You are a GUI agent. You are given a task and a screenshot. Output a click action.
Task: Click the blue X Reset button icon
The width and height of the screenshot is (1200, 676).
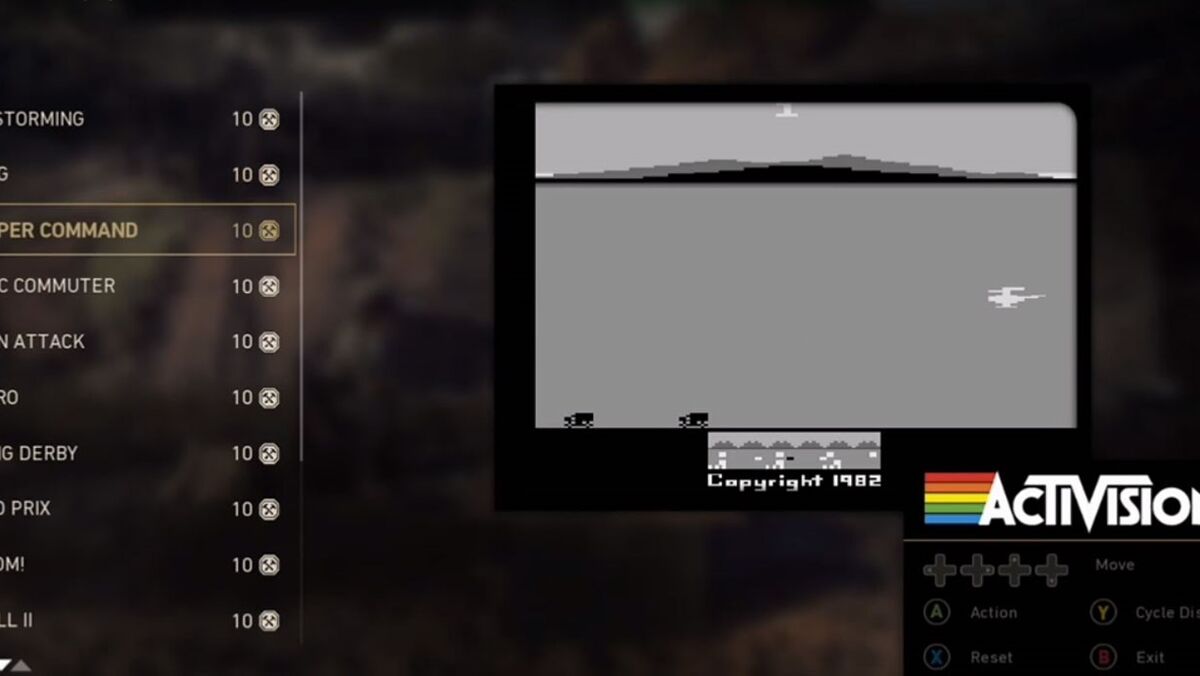[937, 657]
